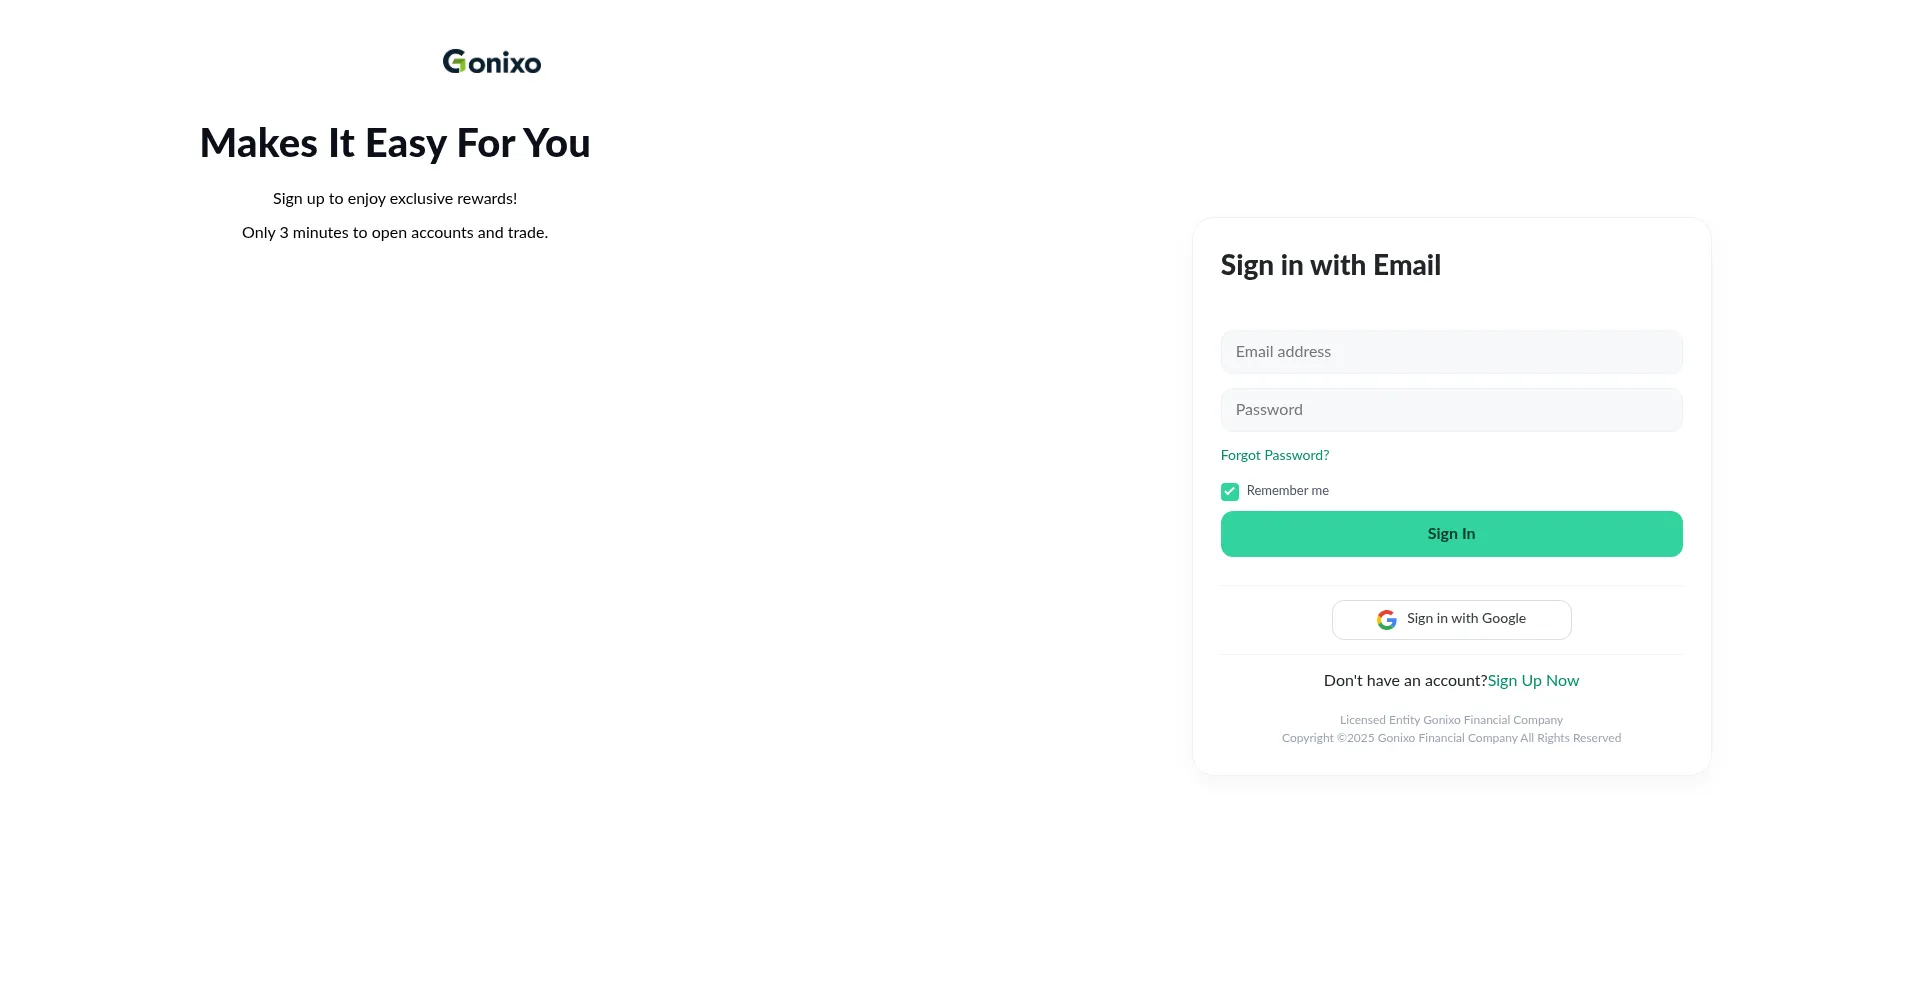The image size is (1920, 993).
Task: Click the word "Email" in the card heading
Action: click(1406, 265)
